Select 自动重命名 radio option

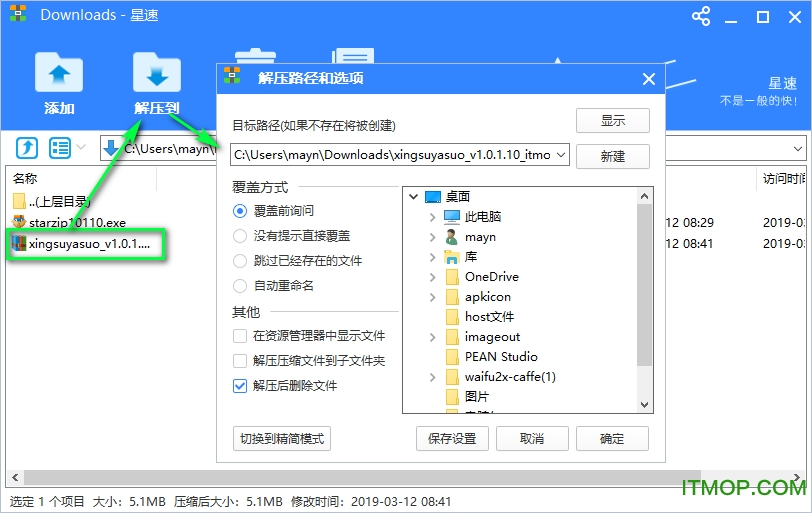click(x=240, y=286)
